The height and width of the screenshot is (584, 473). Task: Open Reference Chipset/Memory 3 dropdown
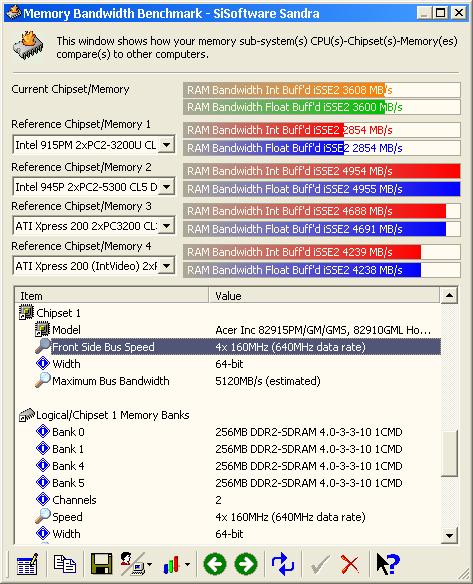coord(166,225)
